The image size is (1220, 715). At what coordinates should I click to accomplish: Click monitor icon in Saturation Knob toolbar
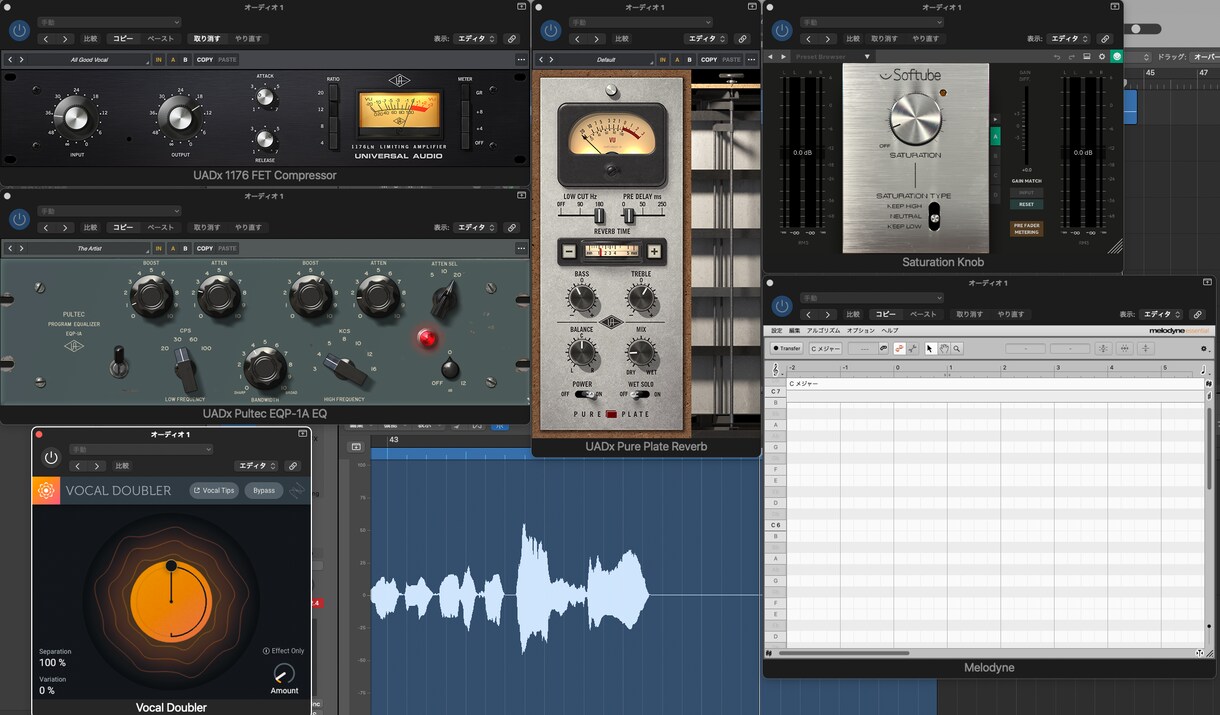[x=1087, y=56]
